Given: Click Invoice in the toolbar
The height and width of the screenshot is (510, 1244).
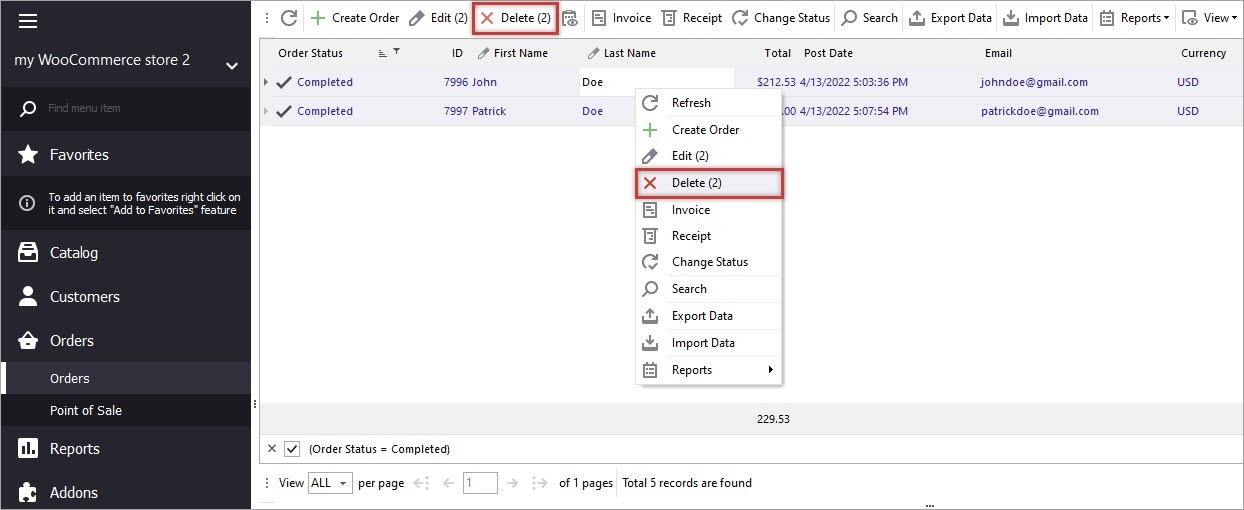Looking at the screenshot, I should click(621, 18).
